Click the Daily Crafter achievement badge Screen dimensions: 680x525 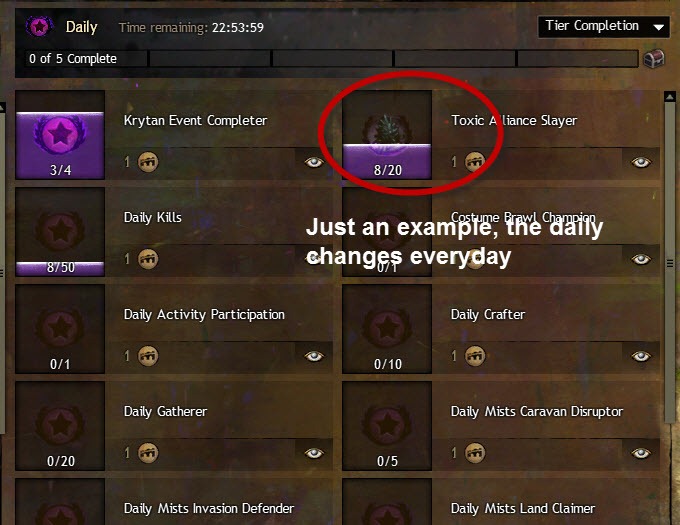click(387, 329)
